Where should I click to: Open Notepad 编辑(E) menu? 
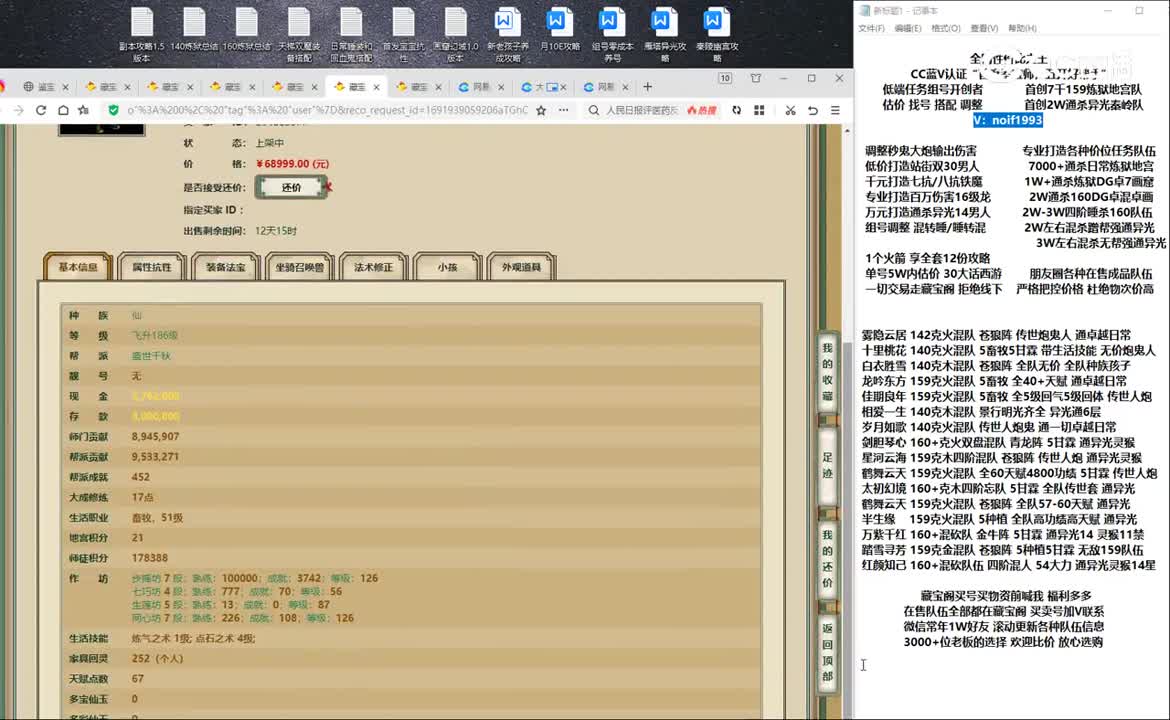tap(907, 28)
